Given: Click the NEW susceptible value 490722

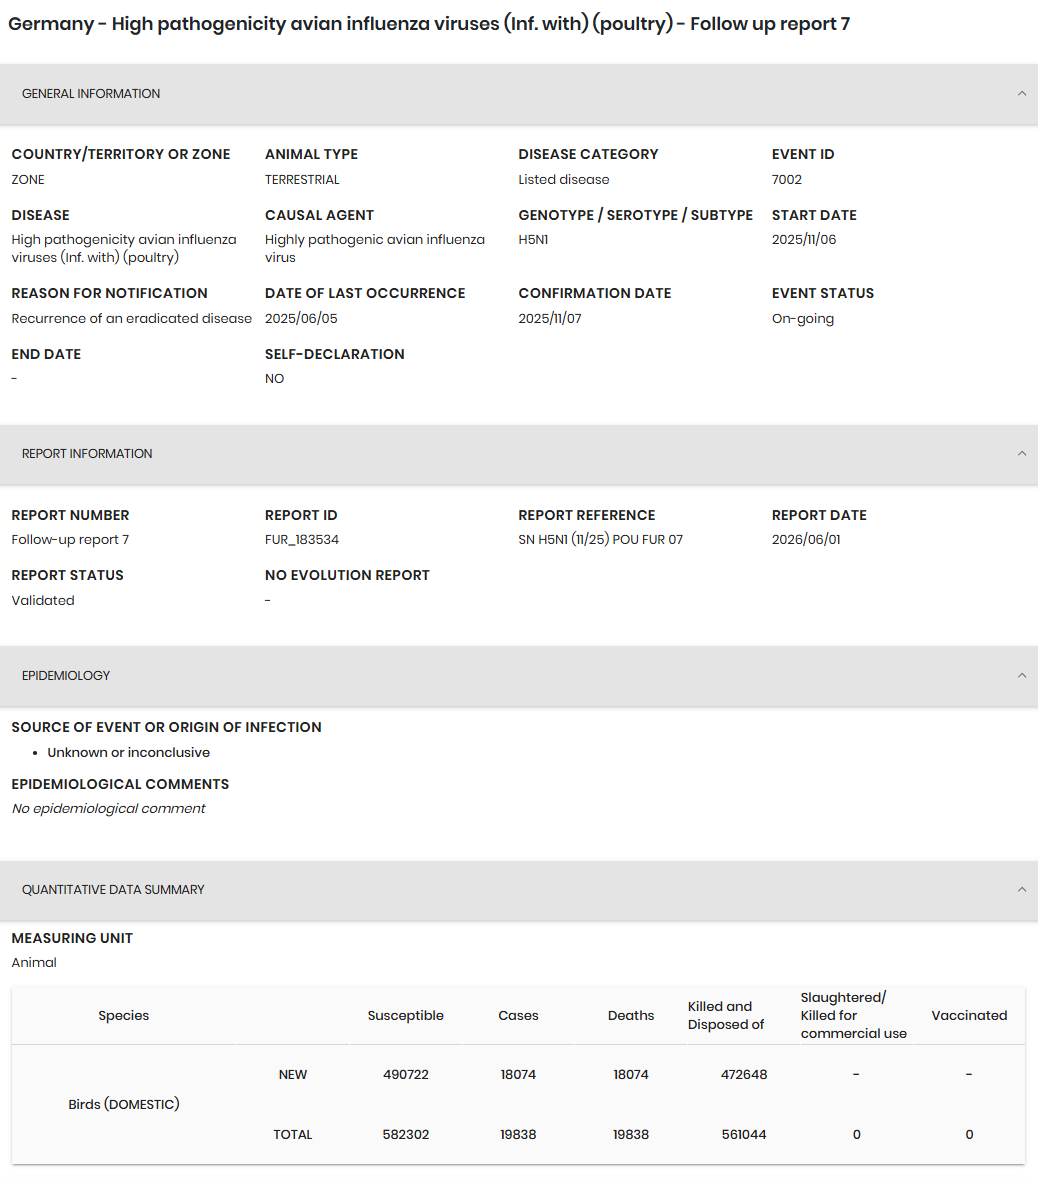Looking at the screenshot, I should 405,1074.
